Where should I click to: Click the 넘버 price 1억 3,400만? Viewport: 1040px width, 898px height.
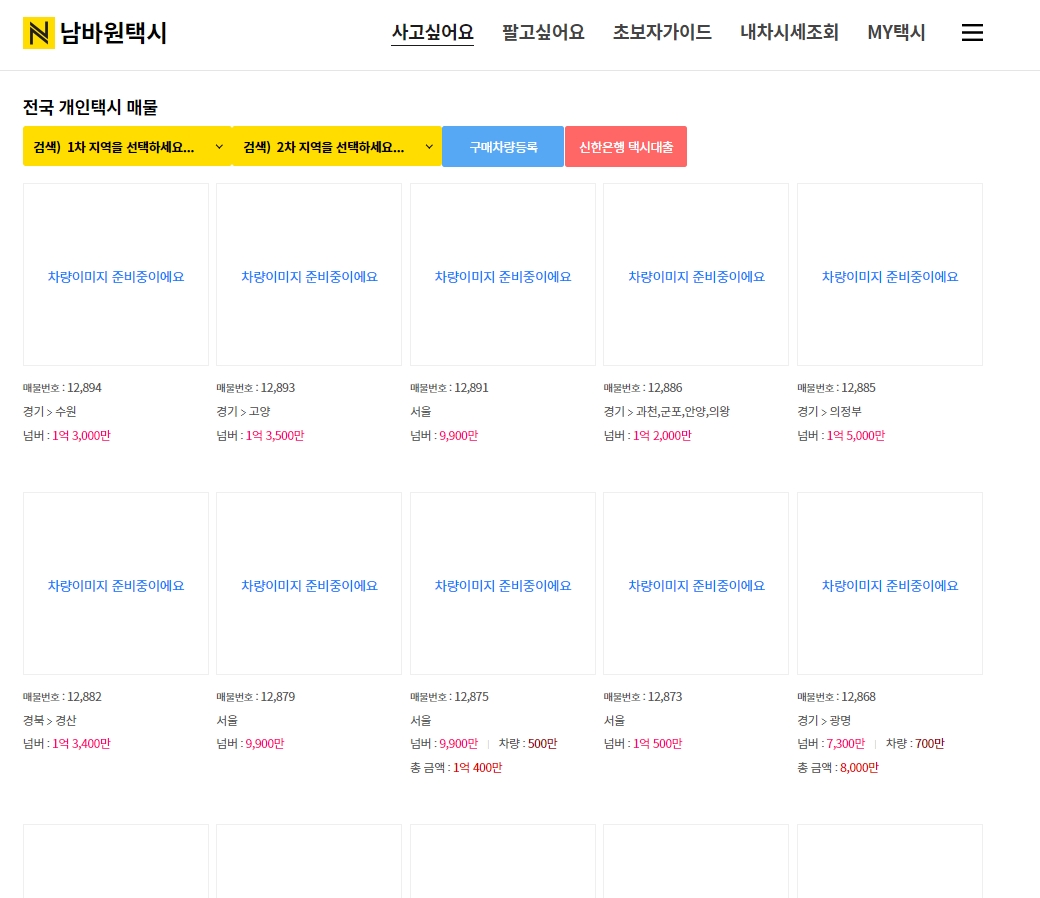point(81,743)
